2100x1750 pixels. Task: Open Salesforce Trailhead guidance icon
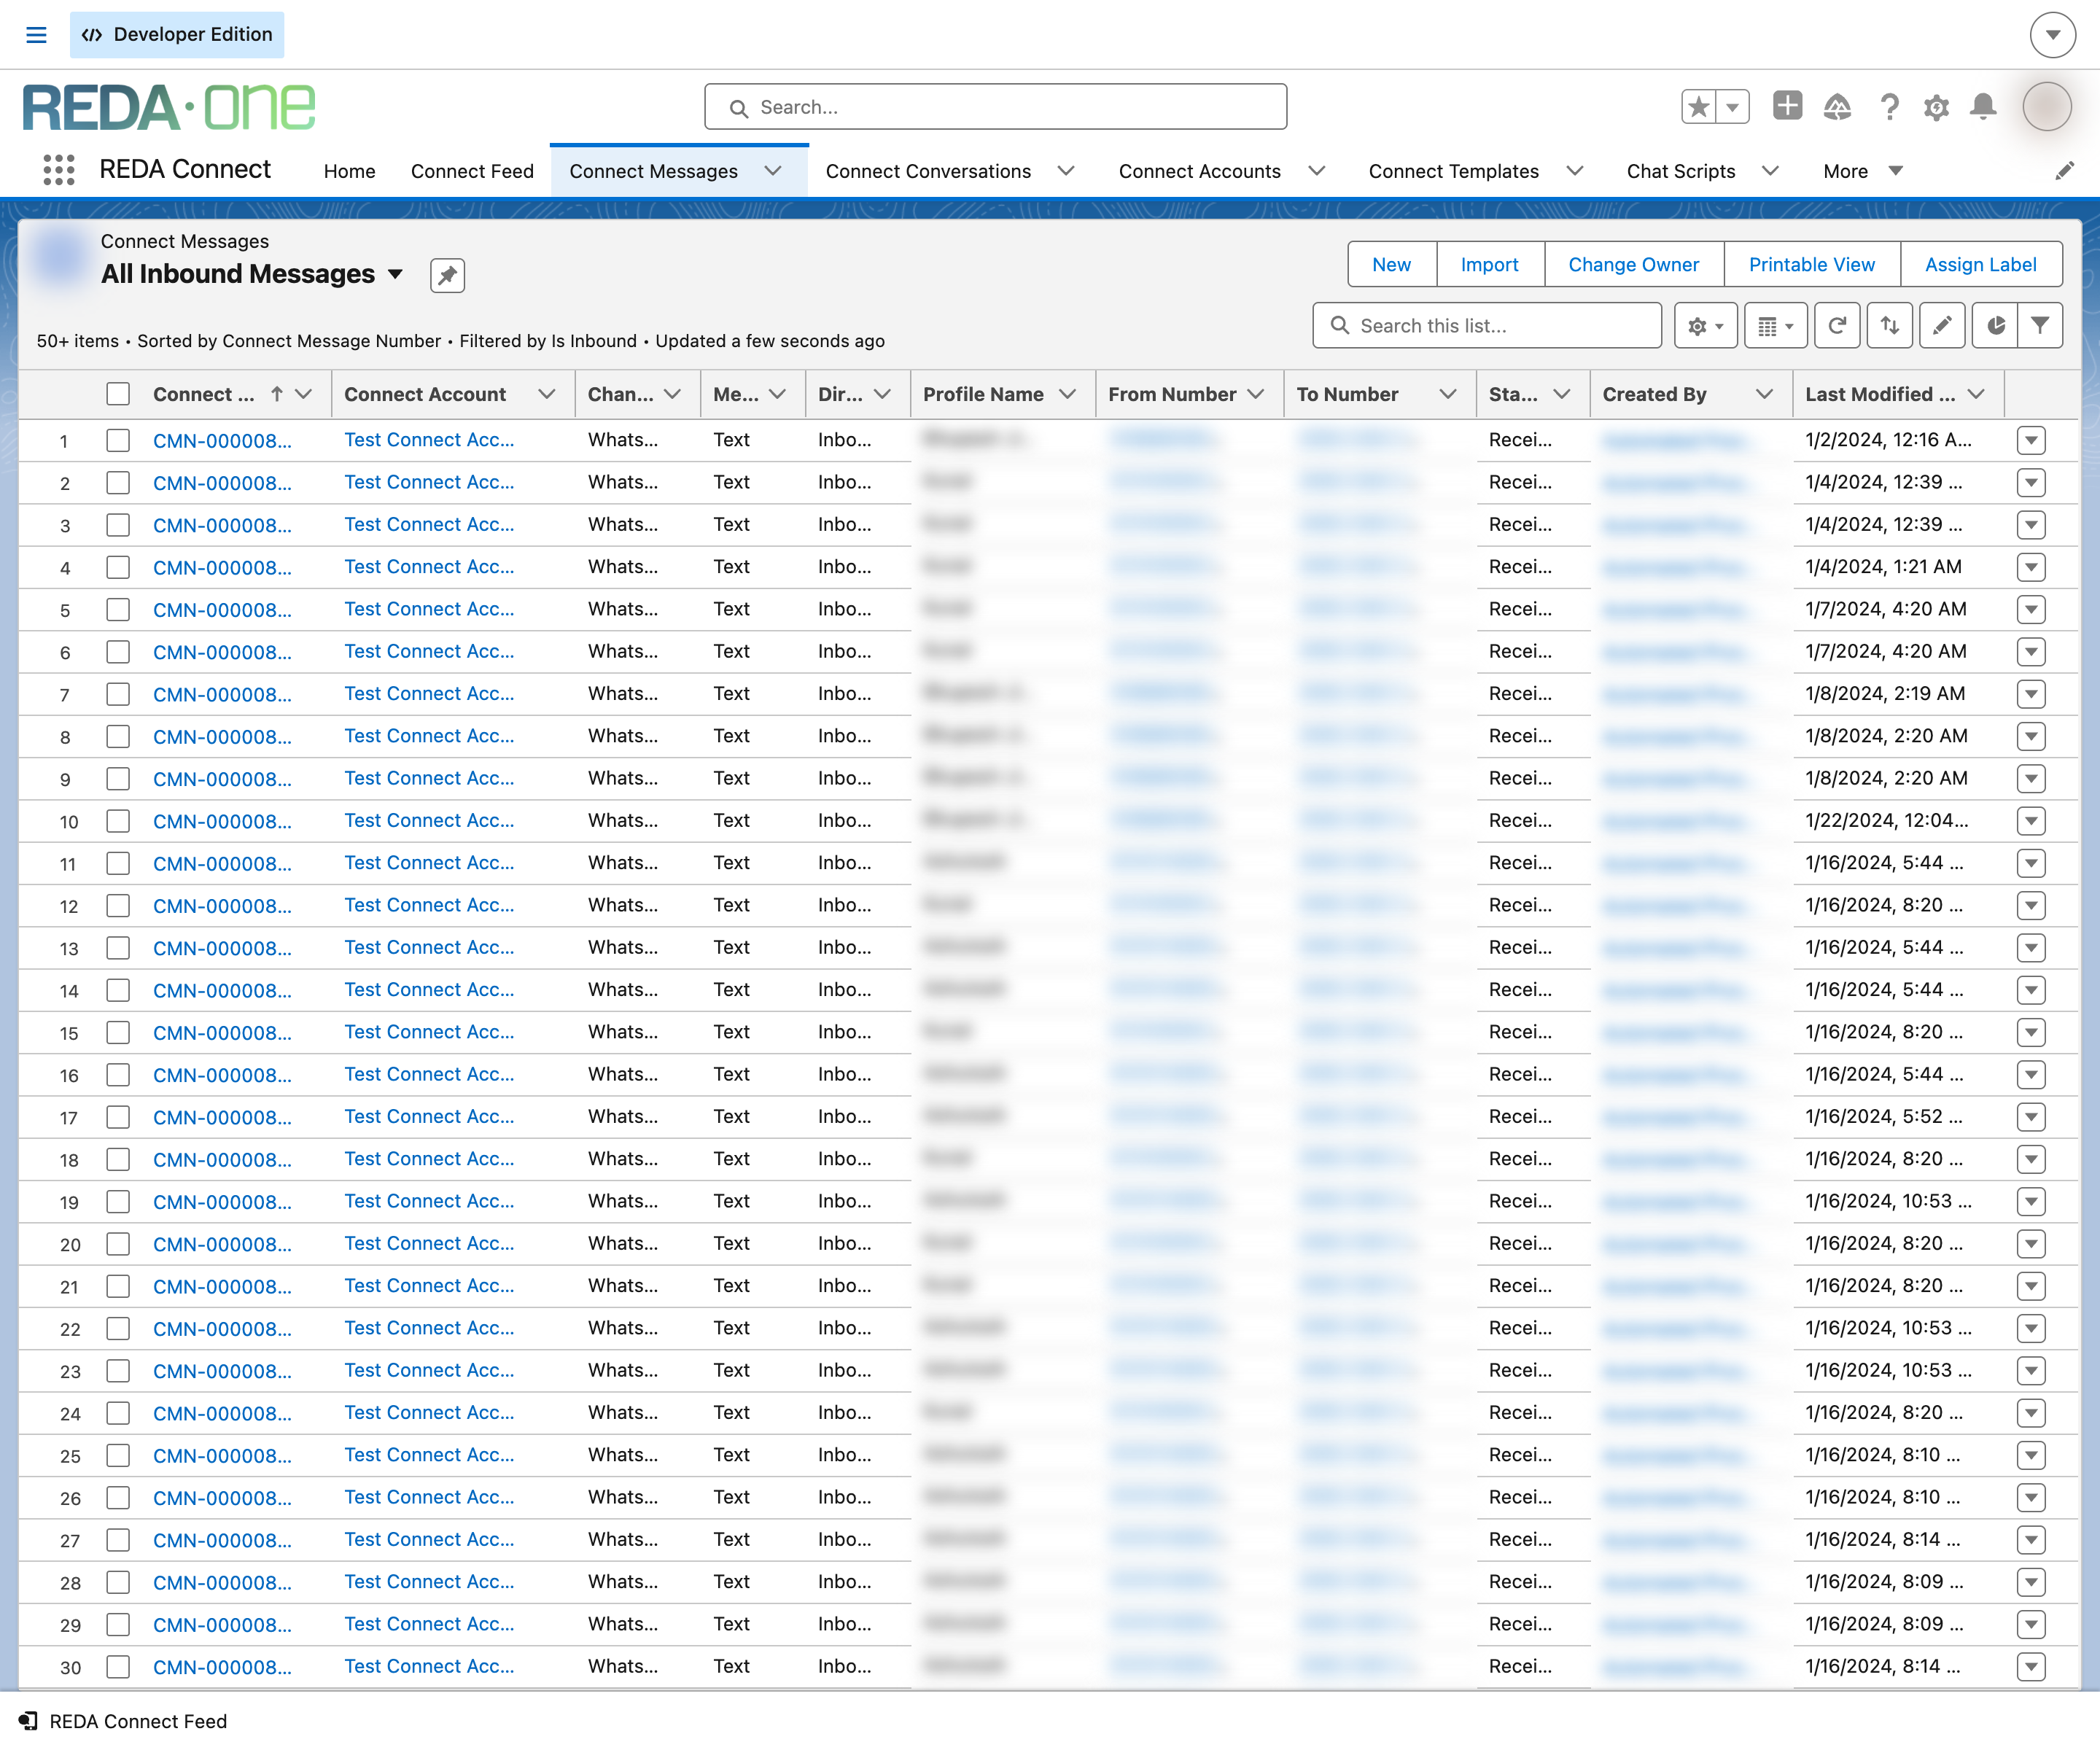click(x=1837, y=106)
